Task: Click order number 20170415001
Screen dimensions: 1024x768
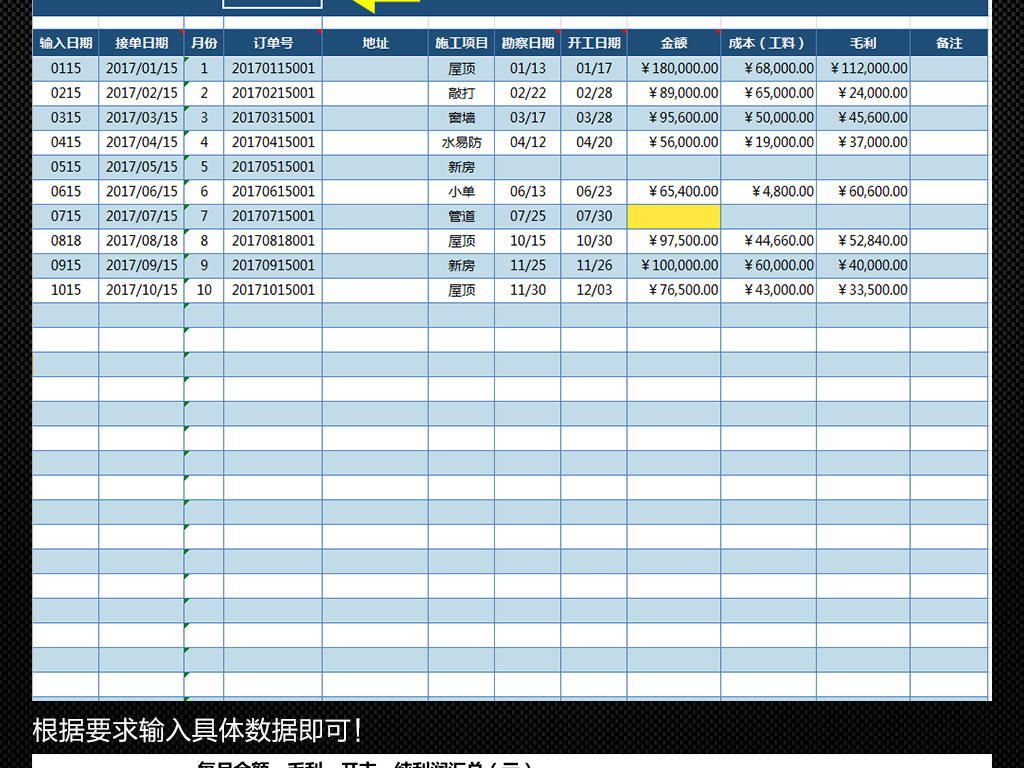Action: [273, 142]
